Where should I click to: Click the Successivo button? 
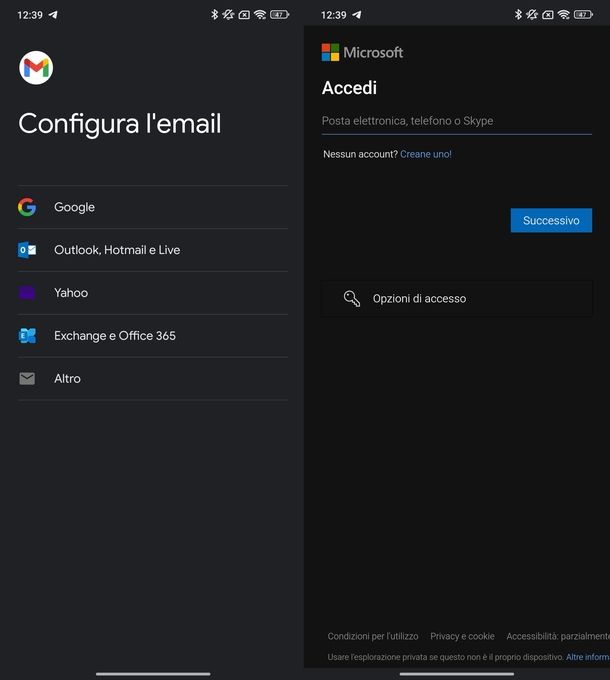tap(551, 220)
